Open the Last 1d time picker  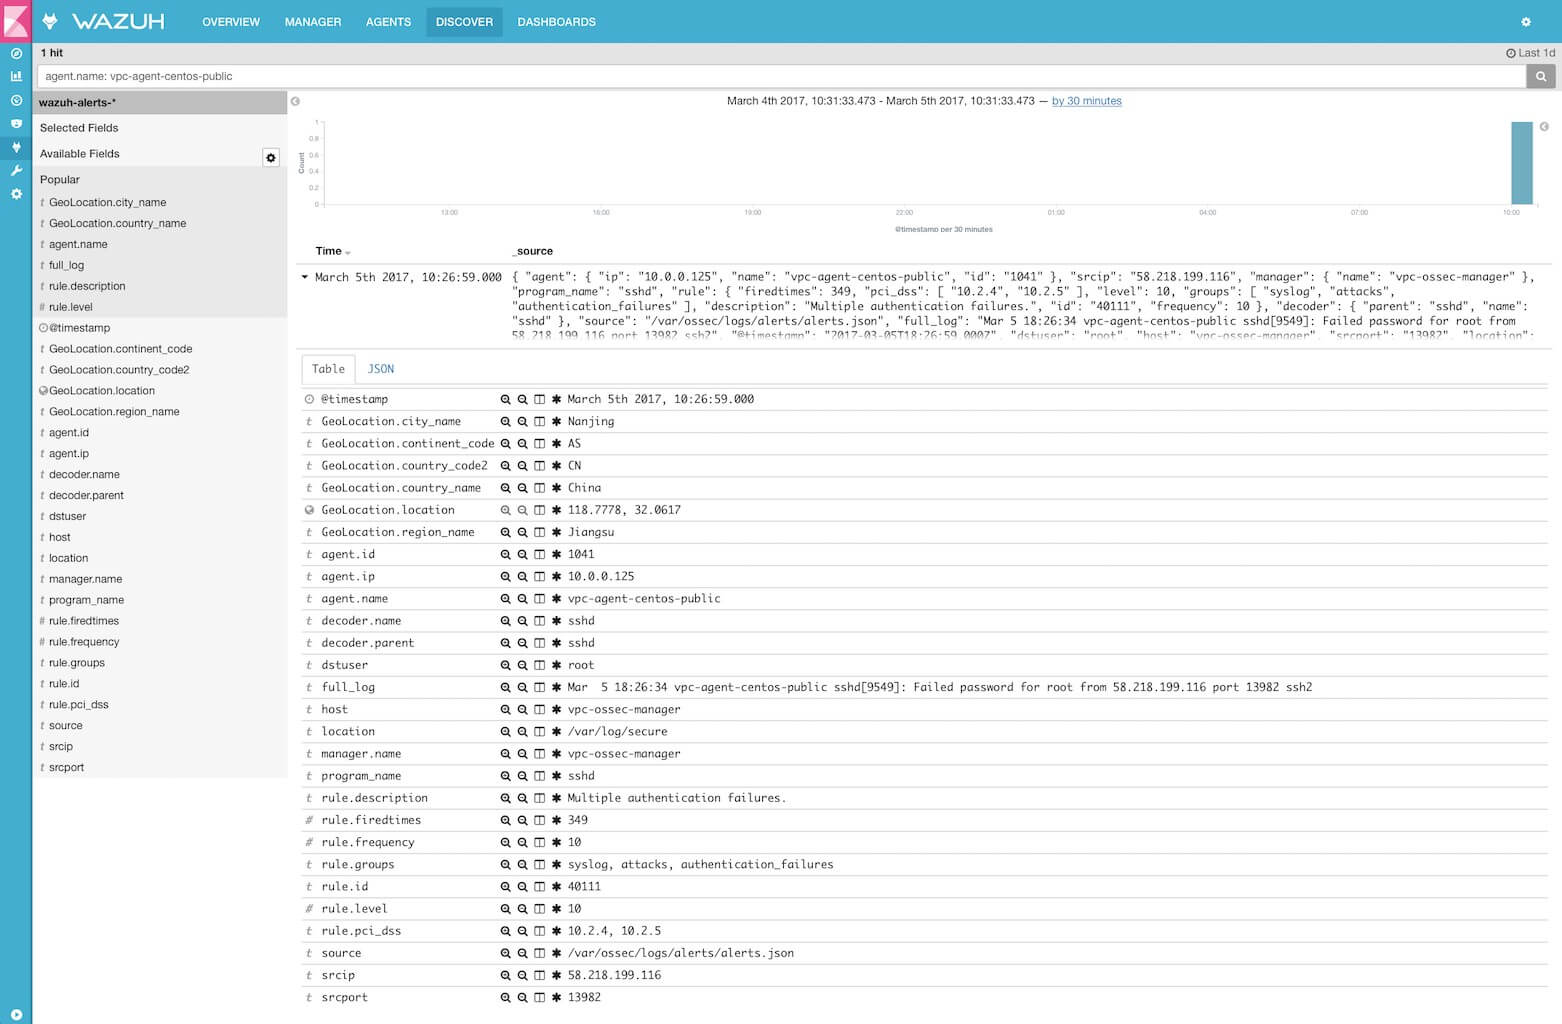pos(1530,53)
